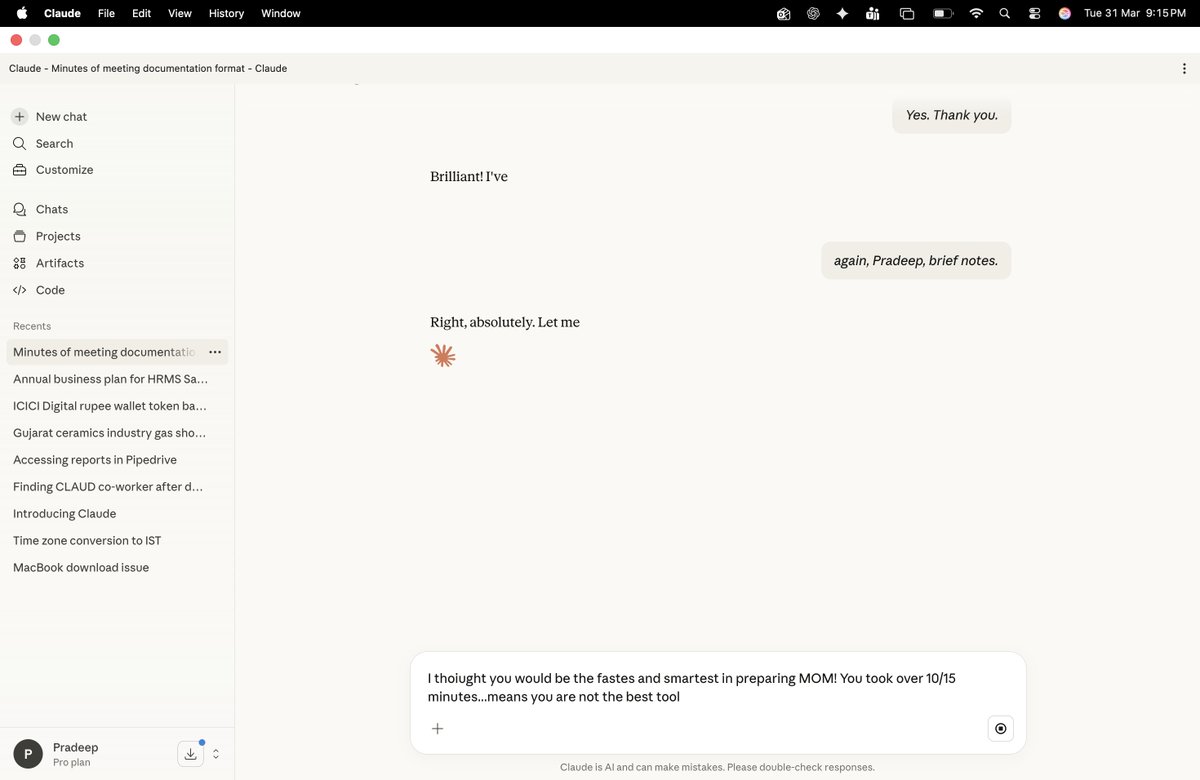Click the Recents section label

[x=32, y=327]
